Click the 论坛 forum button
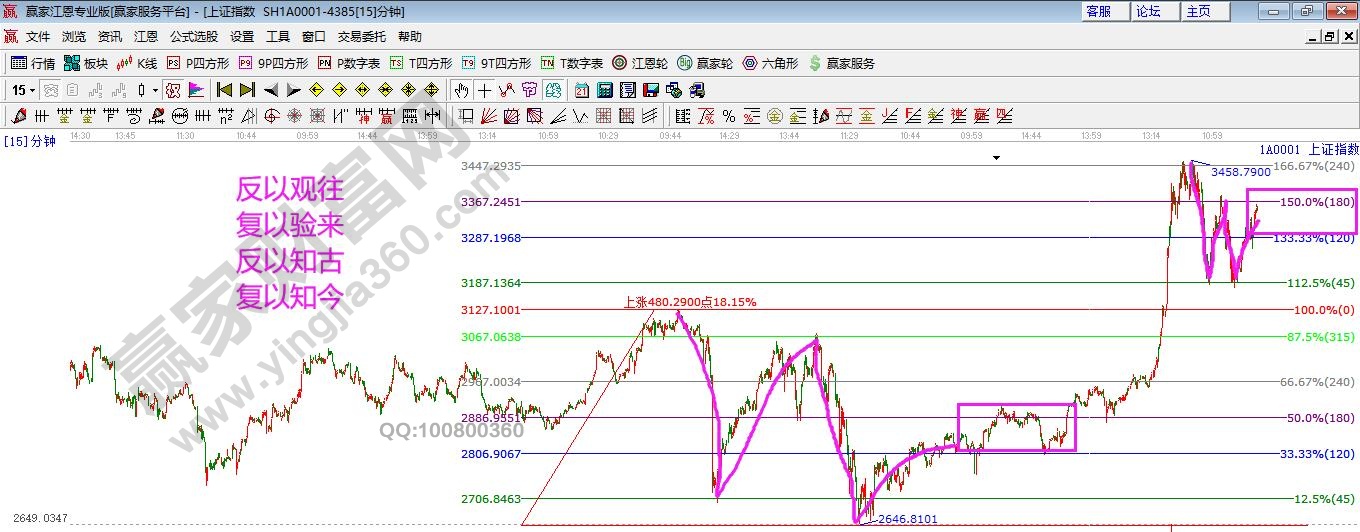This screenshot has height=532, width=1360. coord(1148,11)
